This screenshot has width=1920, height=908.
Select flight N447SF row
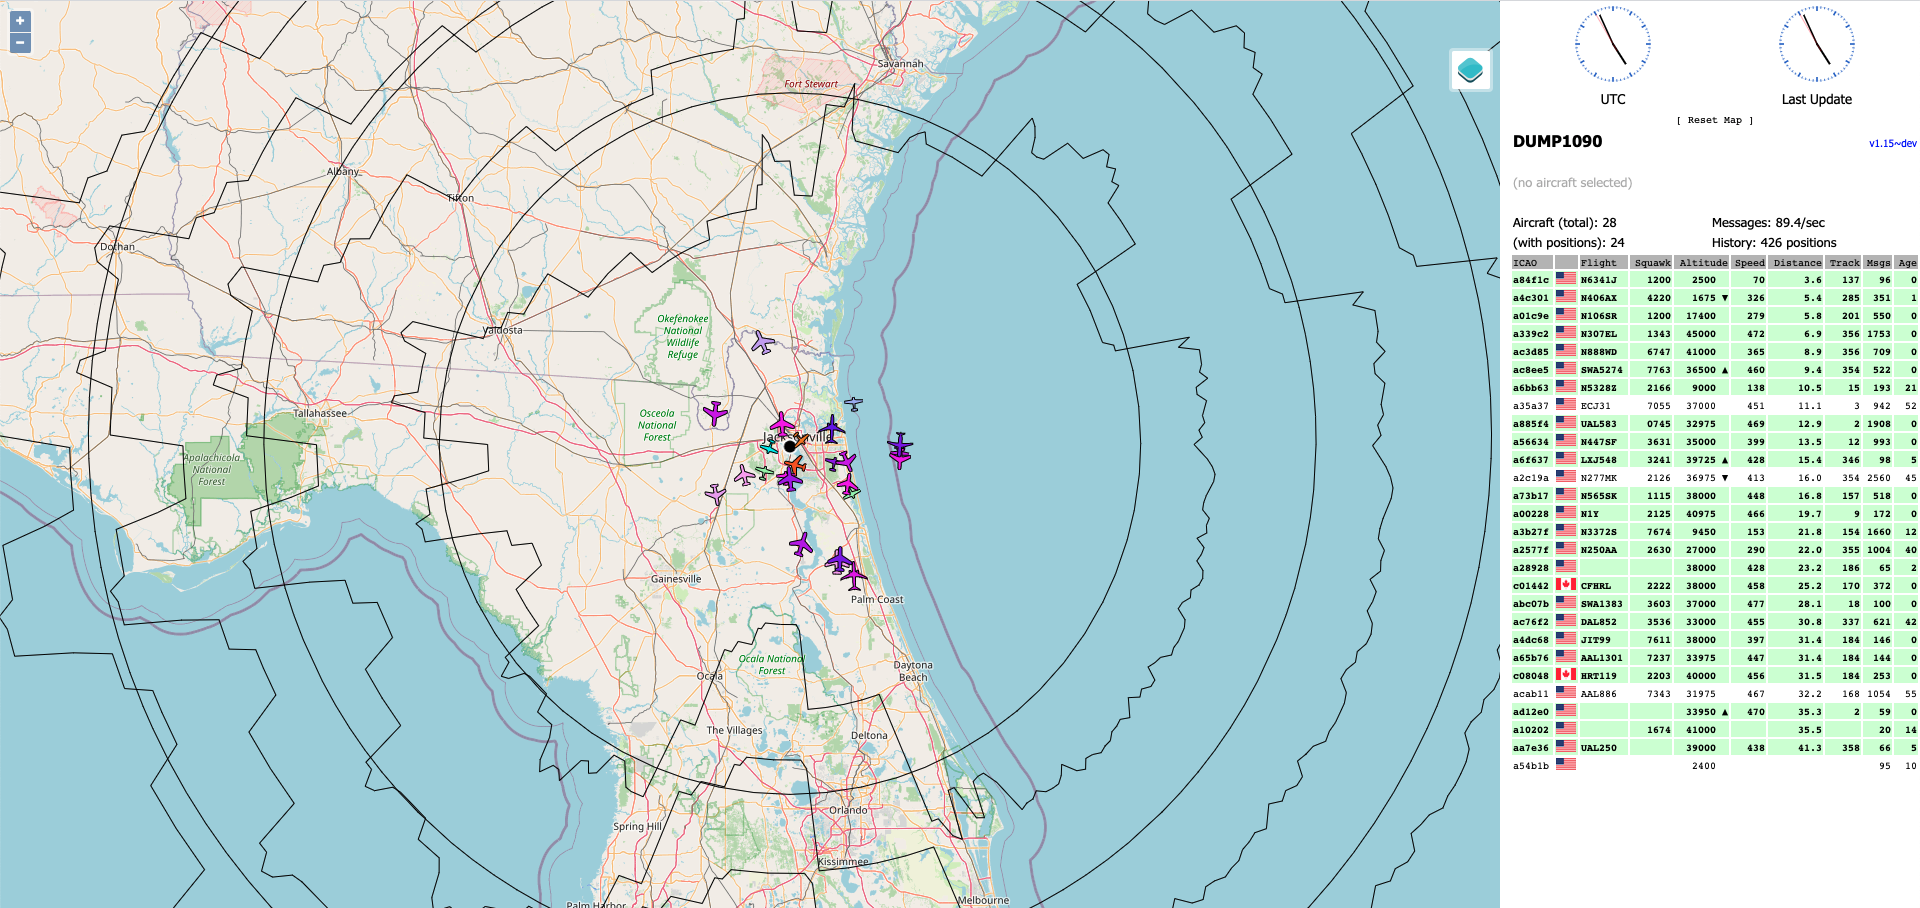pyautogui.click(x=1714, y=442)
